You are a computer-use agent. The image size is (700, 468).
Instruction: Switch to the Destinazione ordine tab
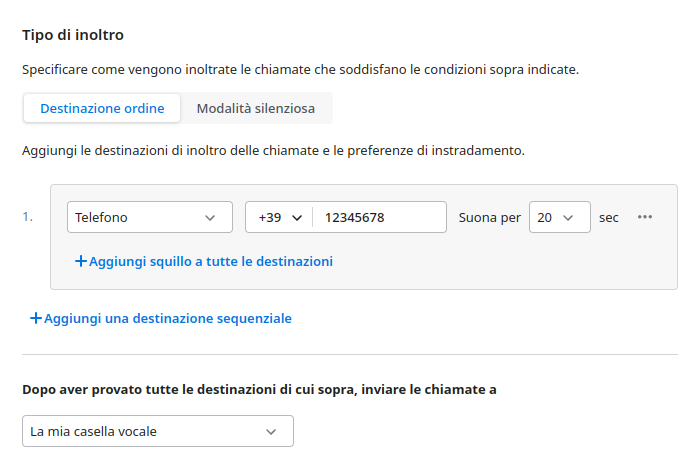(x=102, y=108)
